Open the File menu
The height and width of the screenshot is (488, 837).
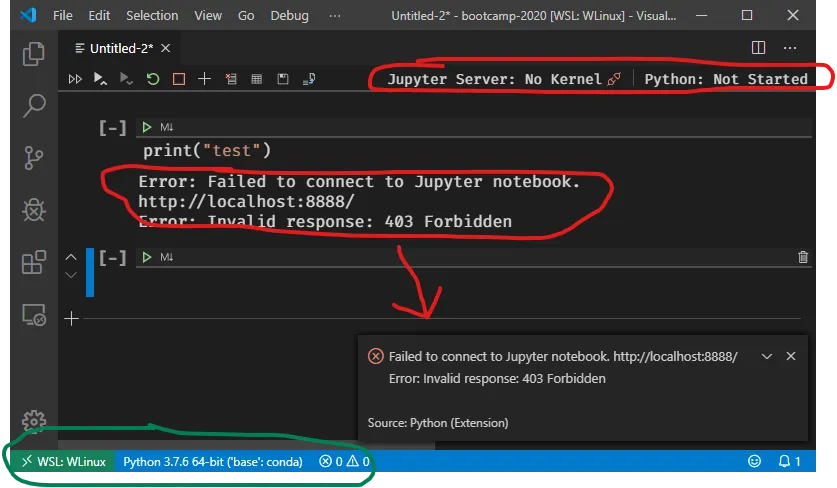[62, 15]
